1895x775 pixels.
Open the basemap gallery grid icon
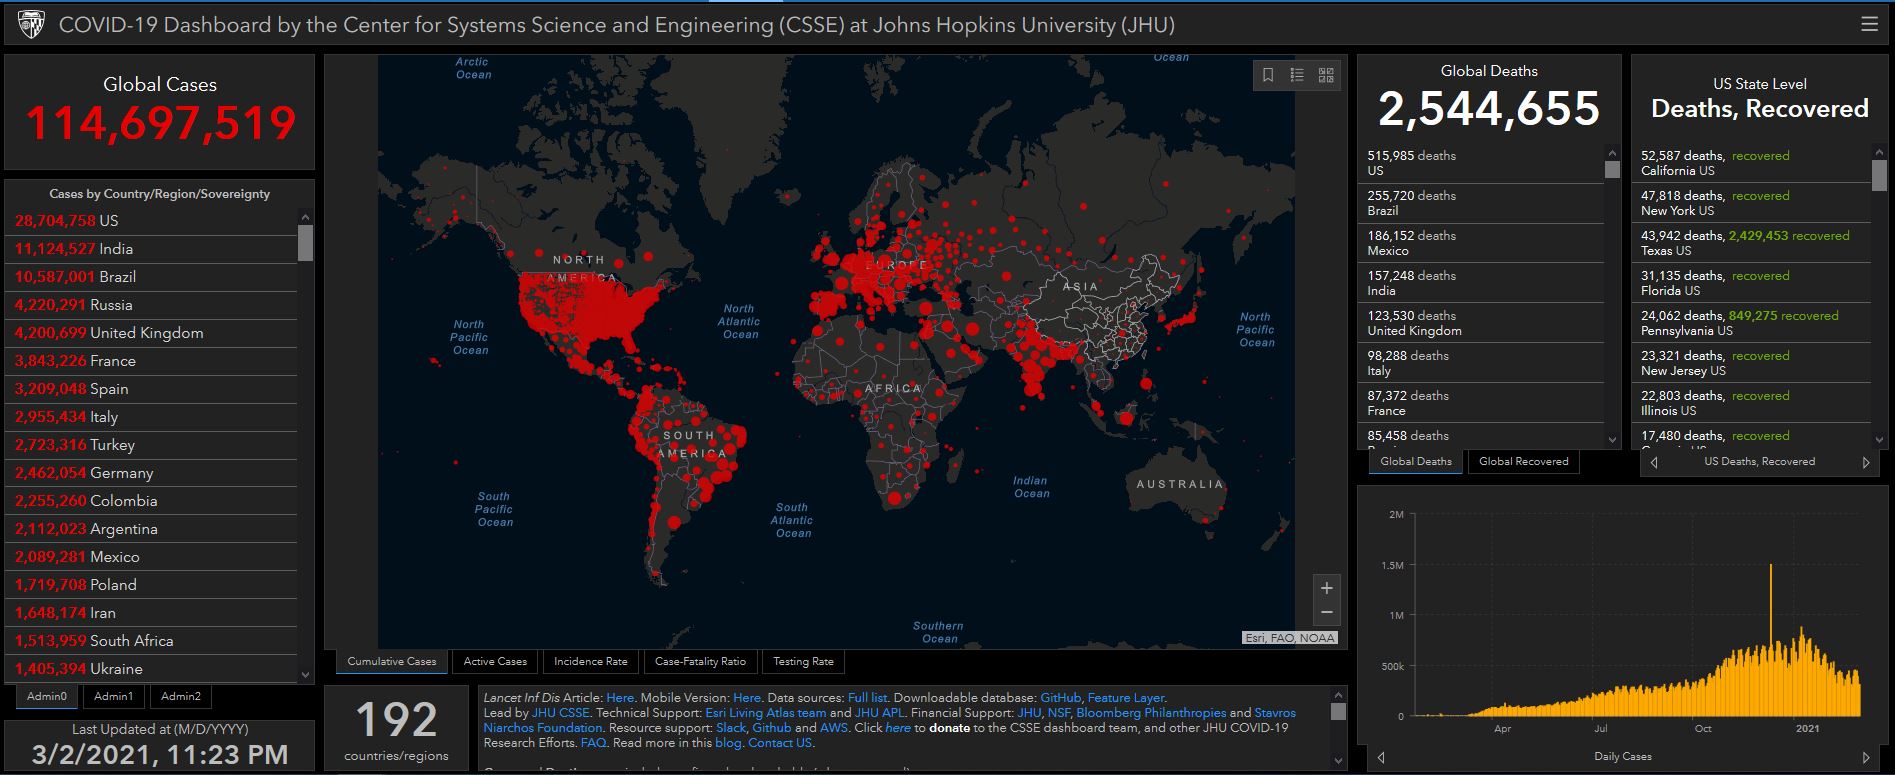pyautogui.click(x=1326, y=75)
